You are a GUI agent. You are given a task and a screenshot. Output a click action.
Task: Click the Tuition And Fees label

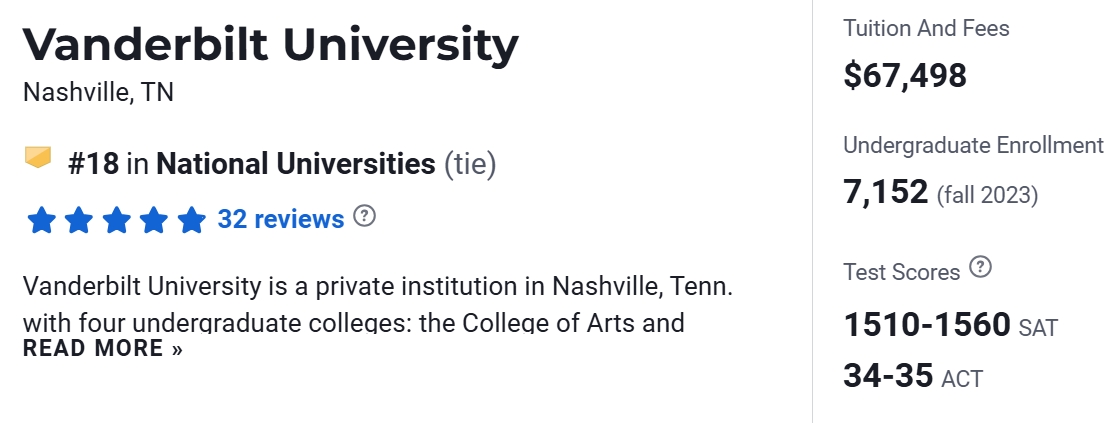coord(926,28)
